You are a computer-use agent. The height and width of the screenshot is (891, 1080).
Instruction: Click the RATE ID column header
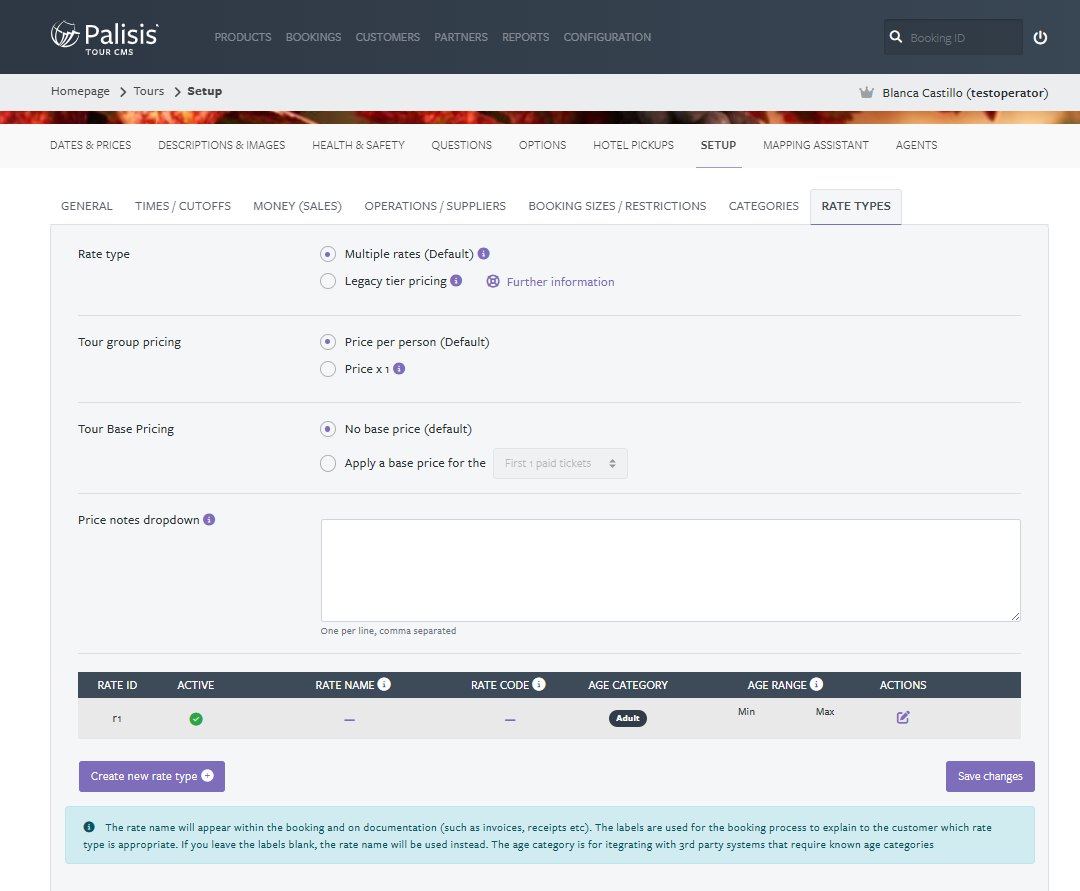pyautogui.click(x=117, y=685)
